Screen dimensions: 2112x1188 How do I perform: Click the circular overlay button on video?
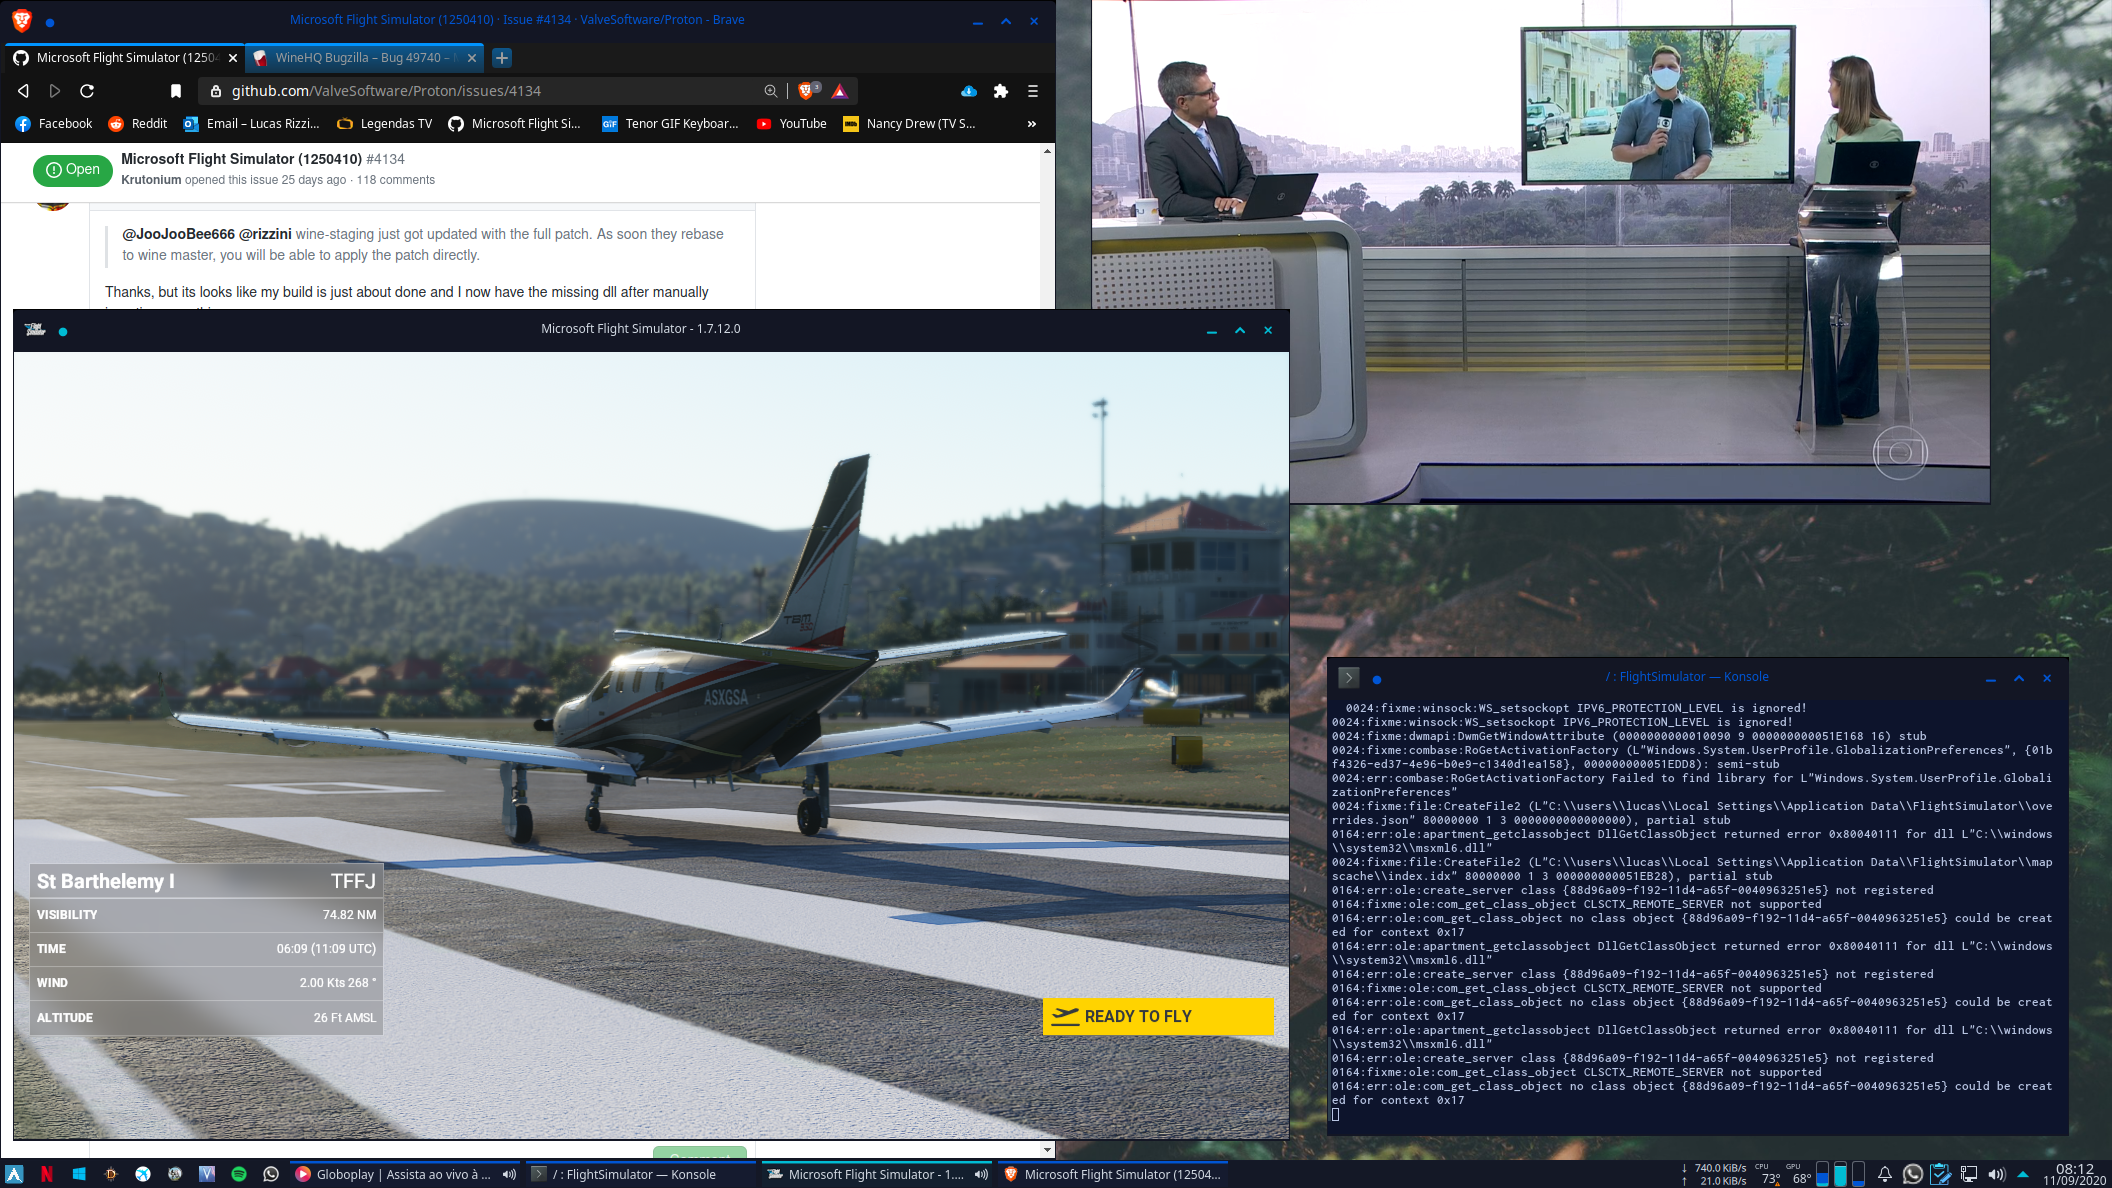[1900, 453]
